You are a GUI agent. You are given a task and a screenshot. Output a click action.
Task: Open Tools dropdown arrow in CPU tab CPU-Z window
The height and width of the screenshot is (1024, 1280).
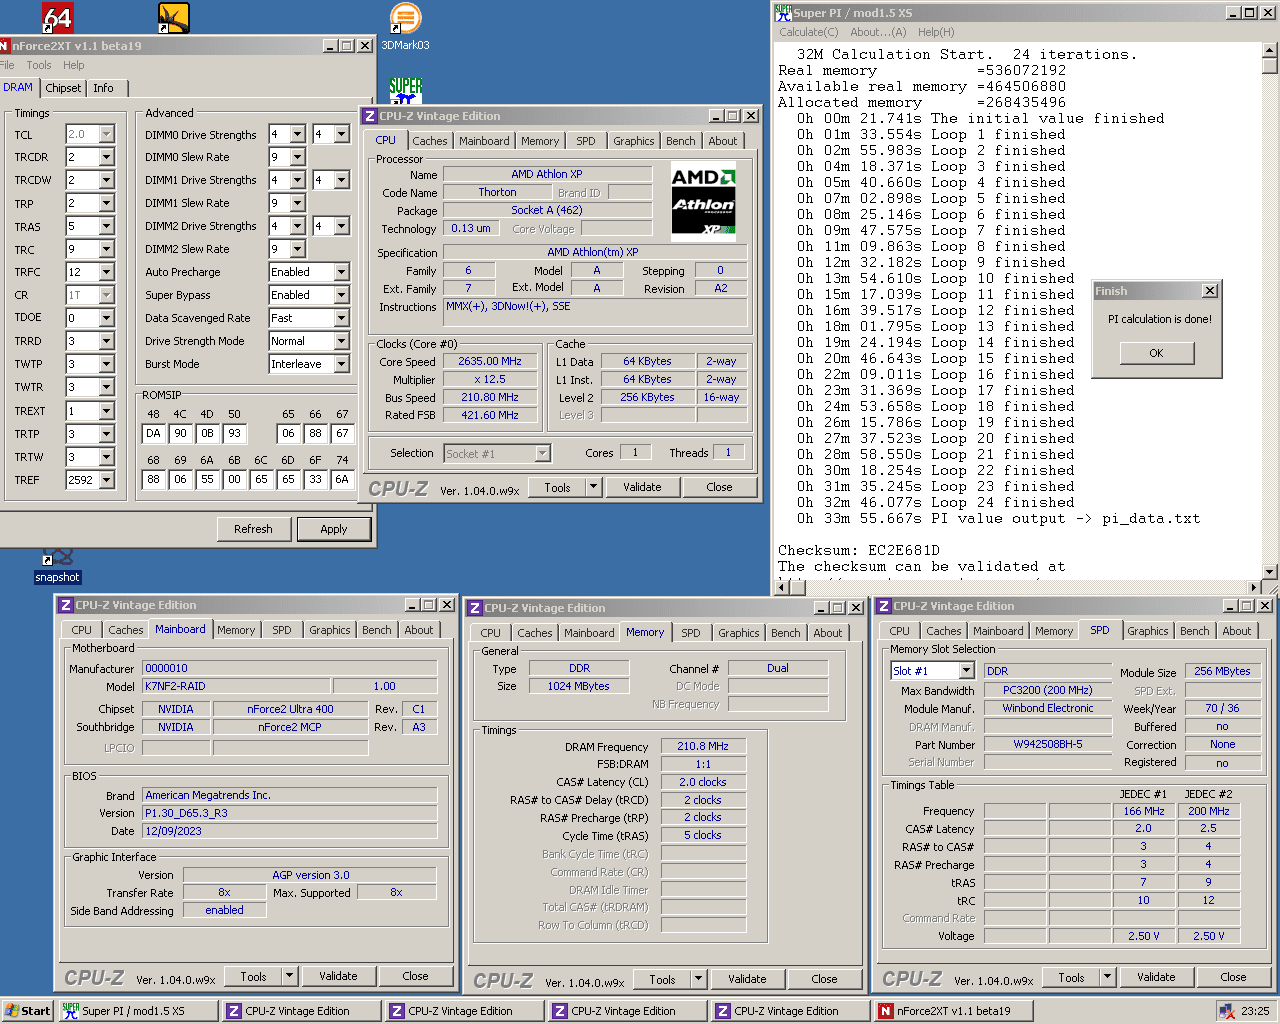pyautogui.click(x=593, y=487)
